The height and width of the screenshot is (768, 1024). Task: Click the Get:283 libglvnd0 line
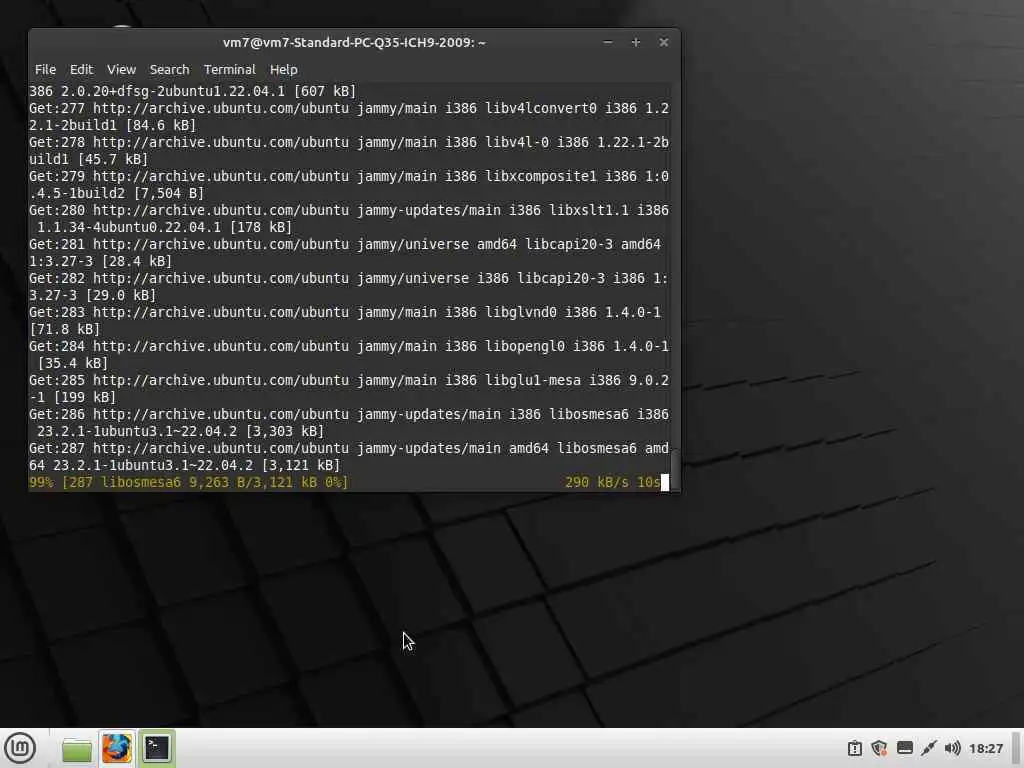pyautogui.click(x=345, y=320)
